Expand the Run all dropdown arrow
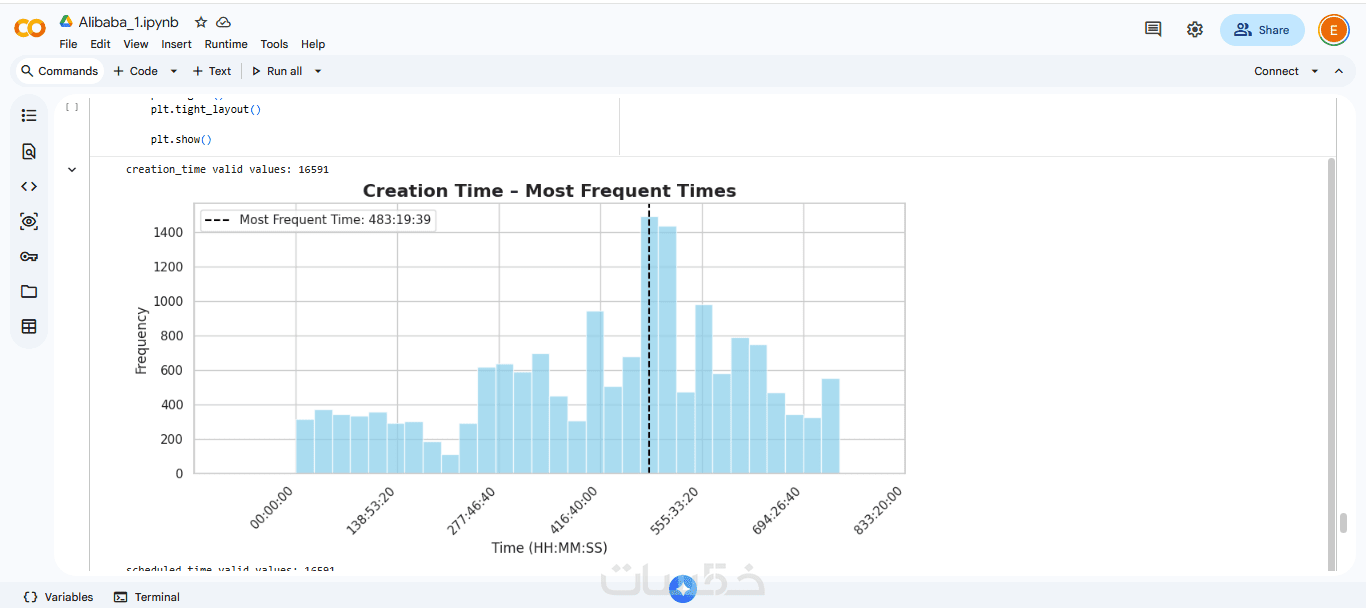1366x608 pixels. [318, 71]
